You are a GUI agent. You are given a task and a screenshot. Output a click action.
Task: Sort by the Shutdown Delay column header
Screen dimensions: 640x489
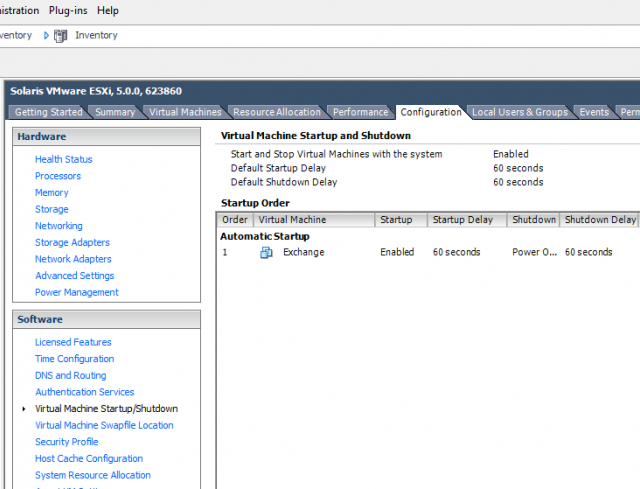coord(600,220)
